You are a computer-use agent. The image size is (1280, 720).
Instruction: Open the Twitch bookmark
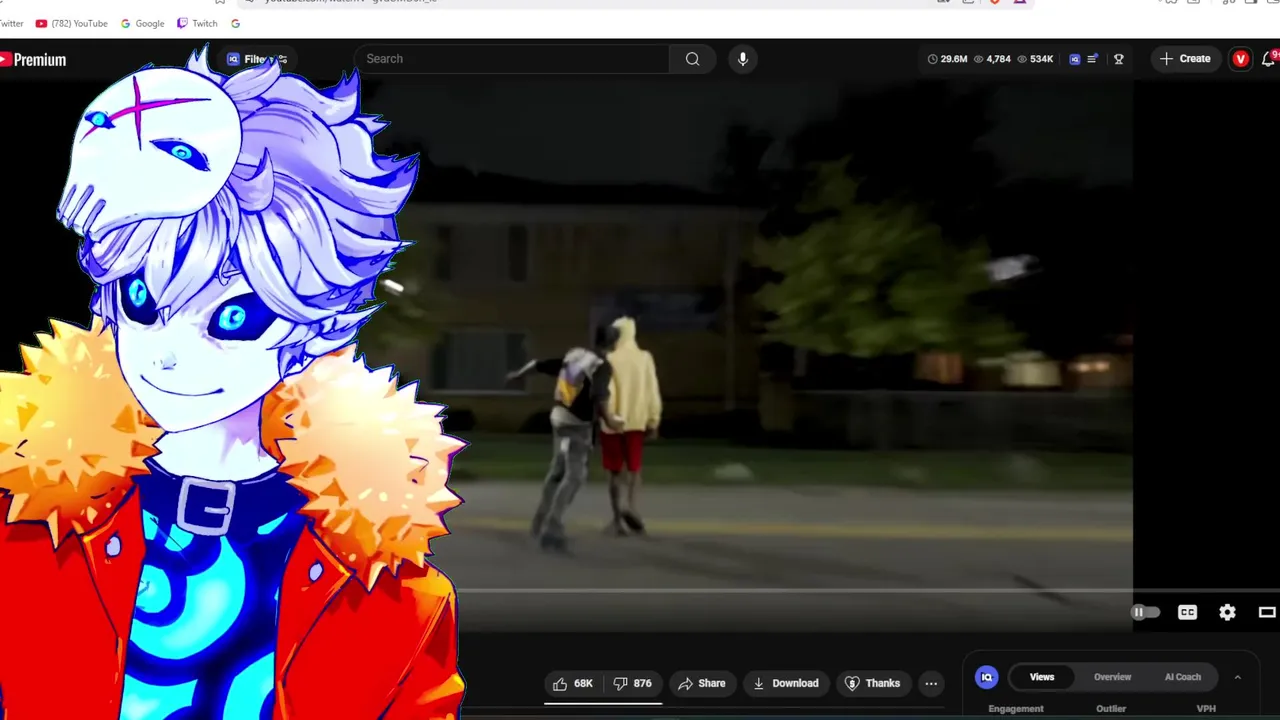[x=197, y=23]
